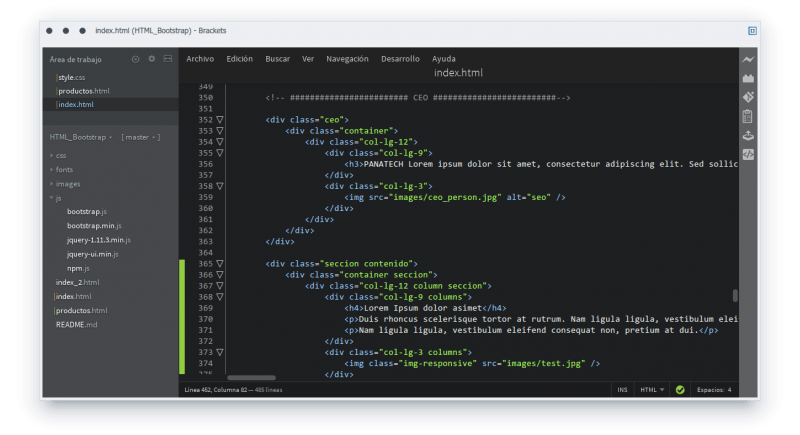This screenshot has height=435, width=800.
Task: Split the editor view icon
Action: pyautogui.click(x=168, y=59)
